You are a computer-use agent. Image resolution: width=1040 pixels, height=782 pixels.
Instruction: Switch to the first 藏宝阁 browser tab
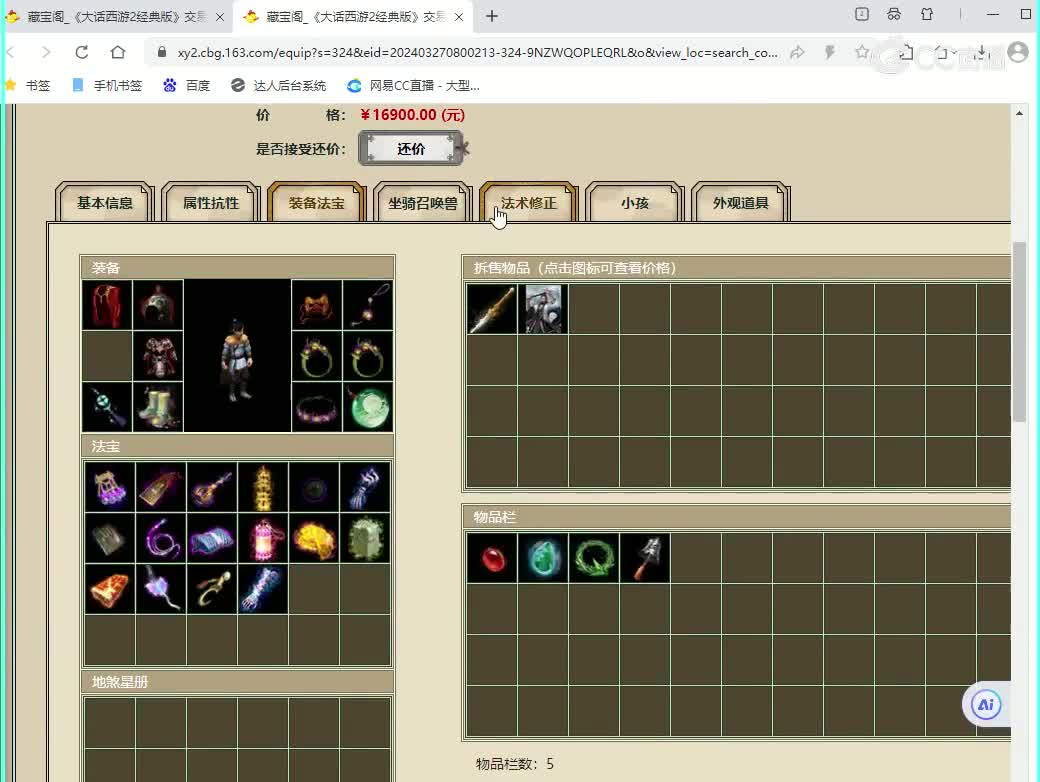click(116, 17)
